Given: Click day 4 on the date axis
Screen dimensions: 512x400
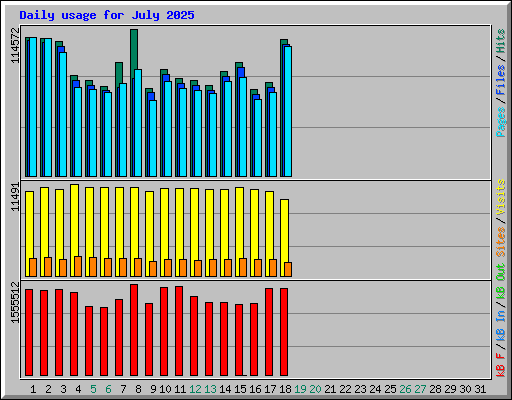Looking at the screenshot, I should point(78,389).
